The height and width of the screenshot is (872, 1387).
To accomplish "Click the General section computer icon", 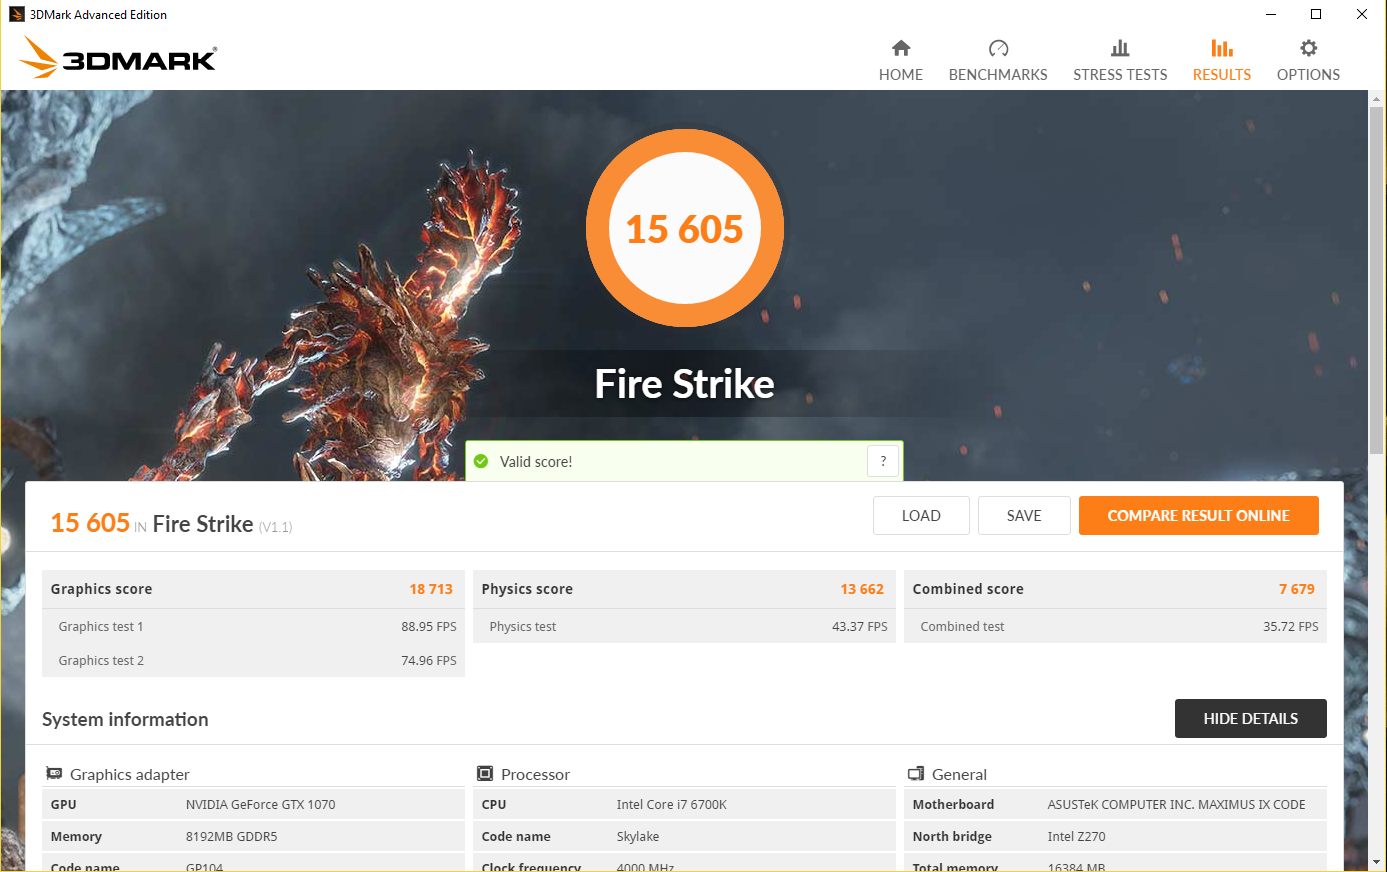I will [x=916, y=774].
